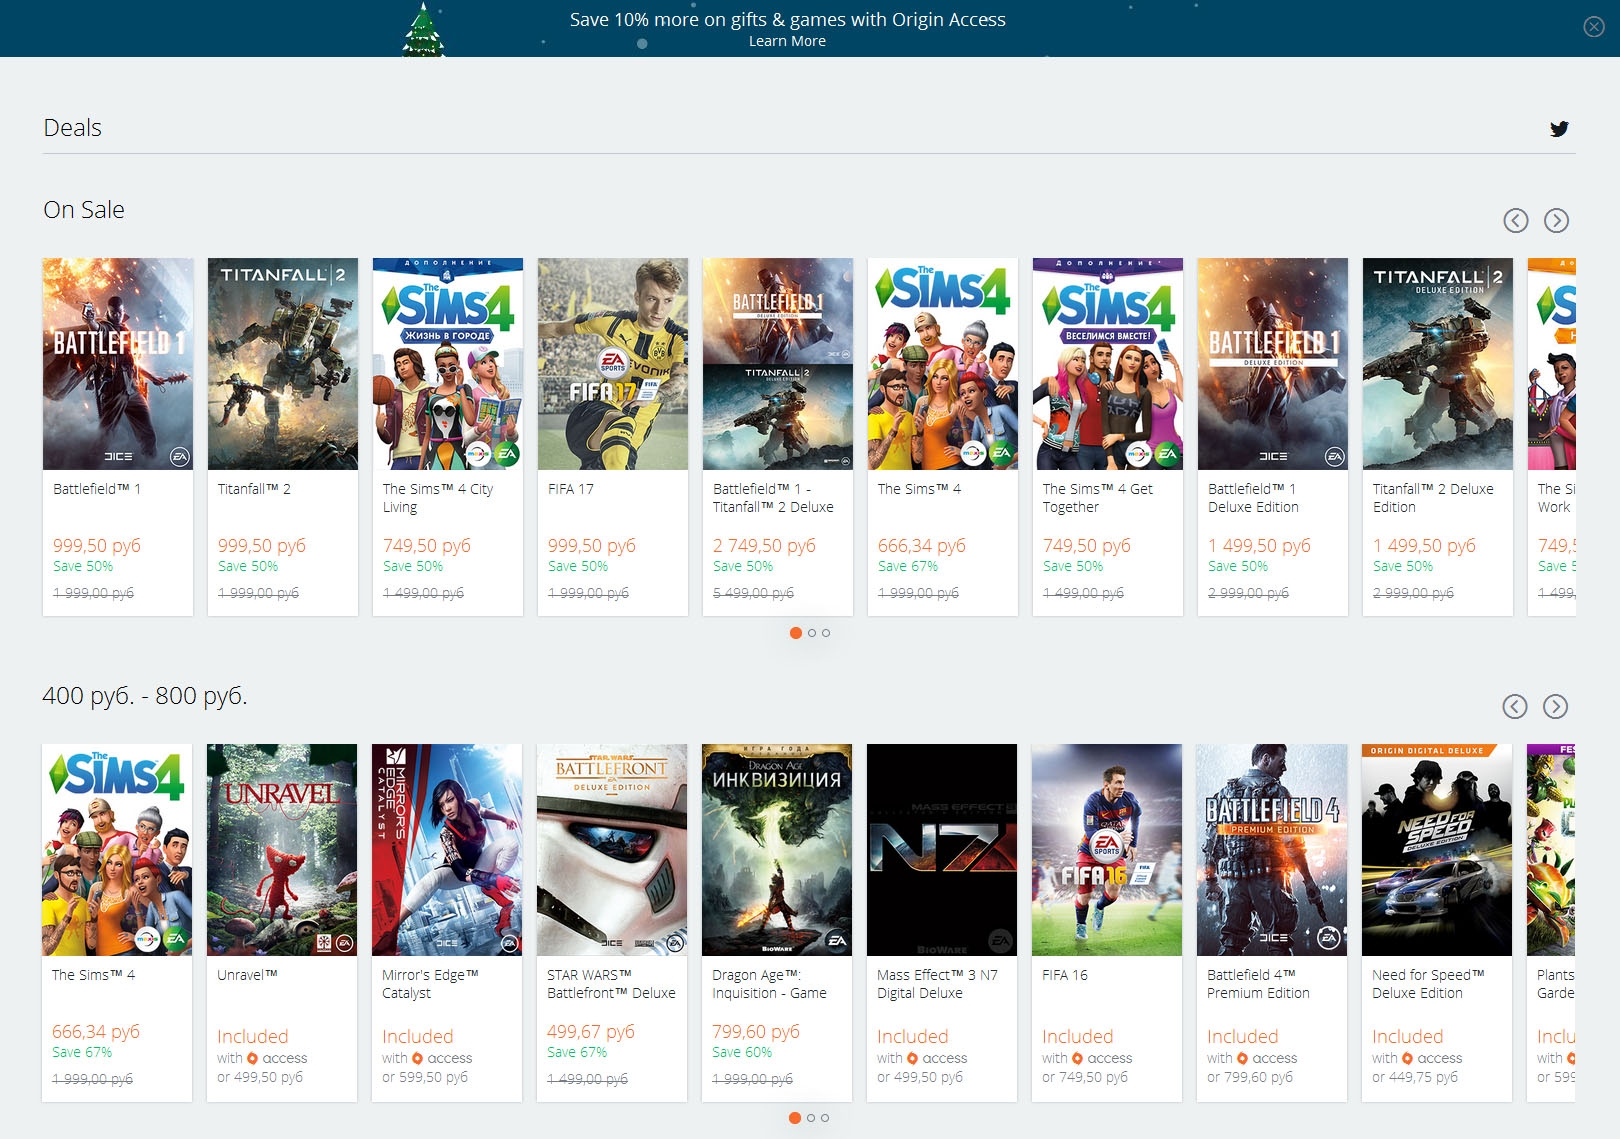Open the Unravel game cover
Image resolution: width=1620 pixels, height=1139 pixels.
[282, 849]
